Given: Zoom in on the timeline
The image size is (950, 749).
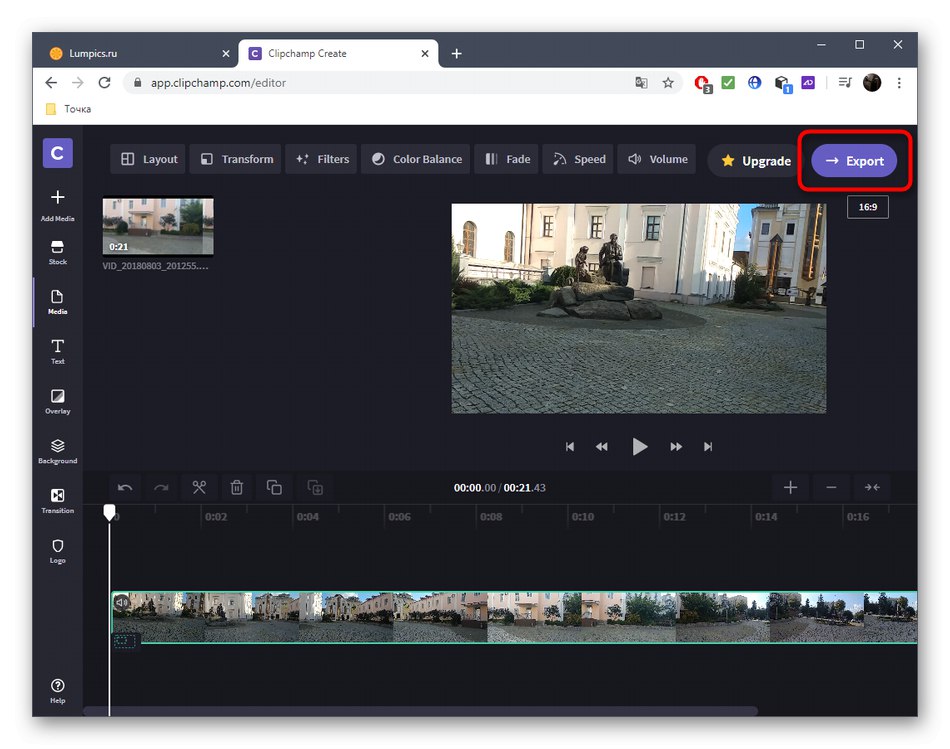Looking at the screenshot, I should tap(790, 487).
